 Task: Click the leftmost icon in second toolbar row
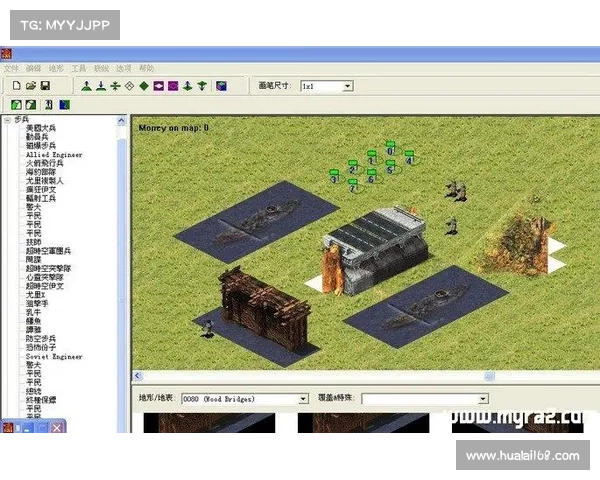16,103
